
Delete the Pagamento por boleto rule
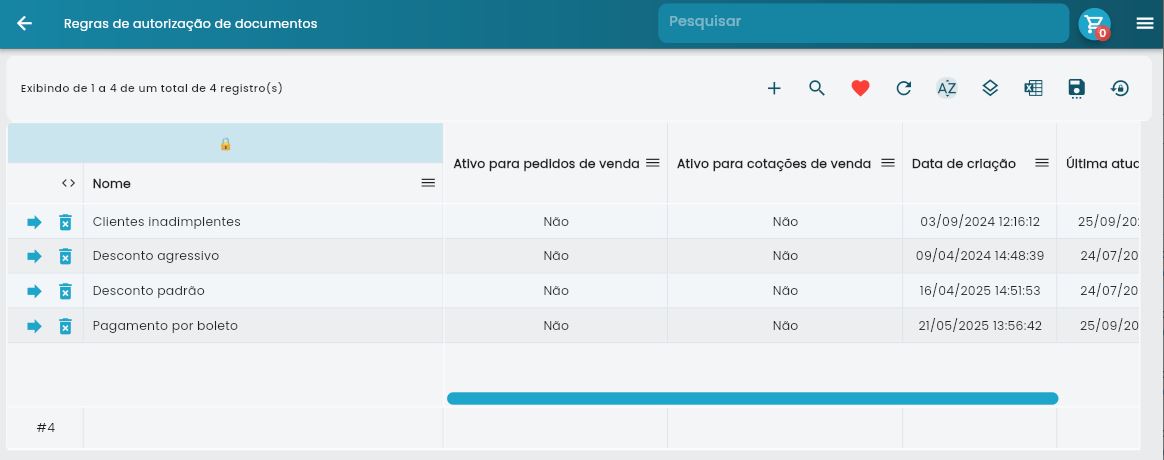65,326
